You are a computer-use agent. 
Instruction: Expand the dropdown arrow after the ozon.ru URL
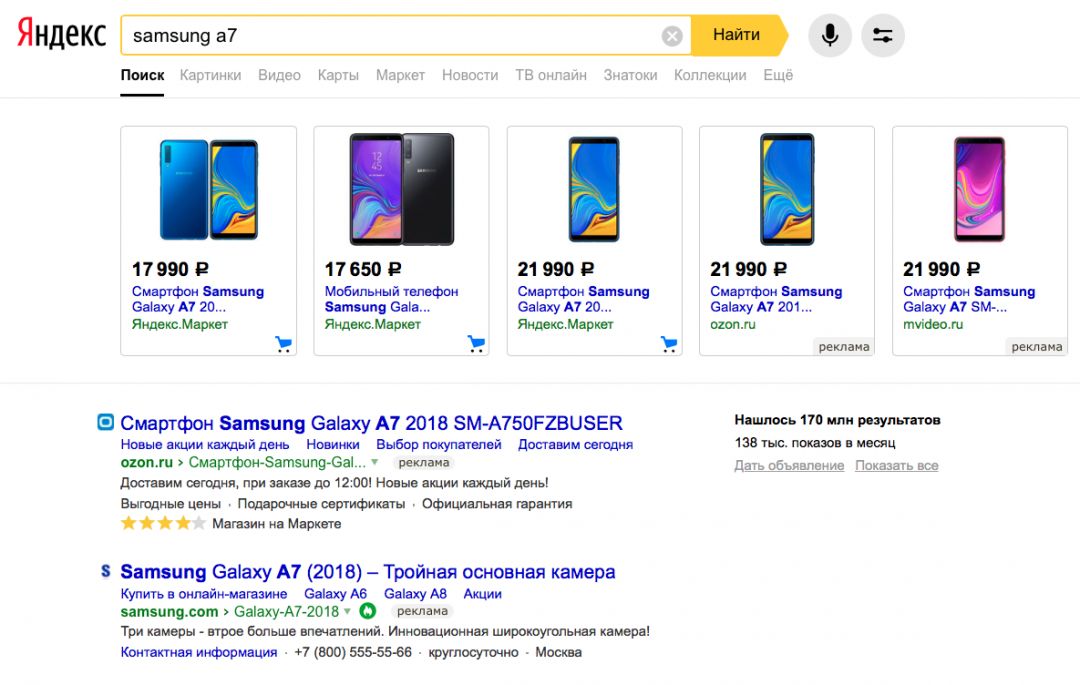click(x=375, y=463)
